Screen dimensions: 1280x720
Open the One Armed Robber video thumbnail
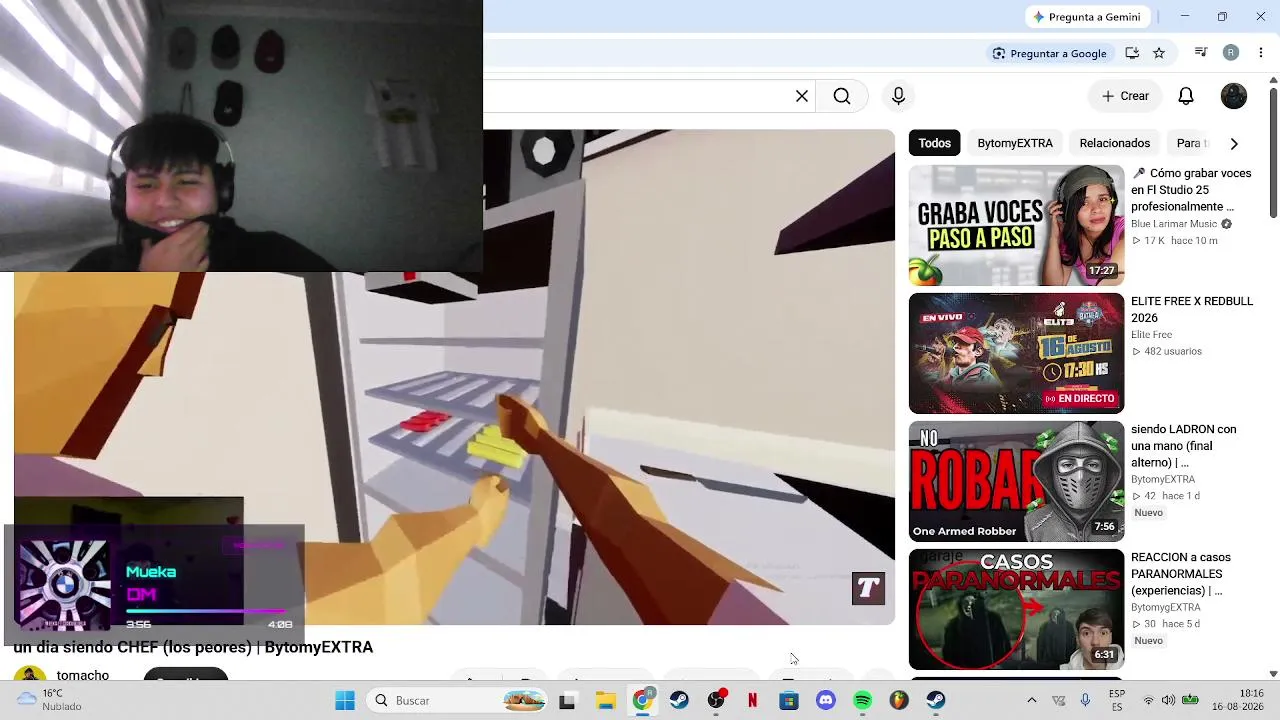[1016, 481]
